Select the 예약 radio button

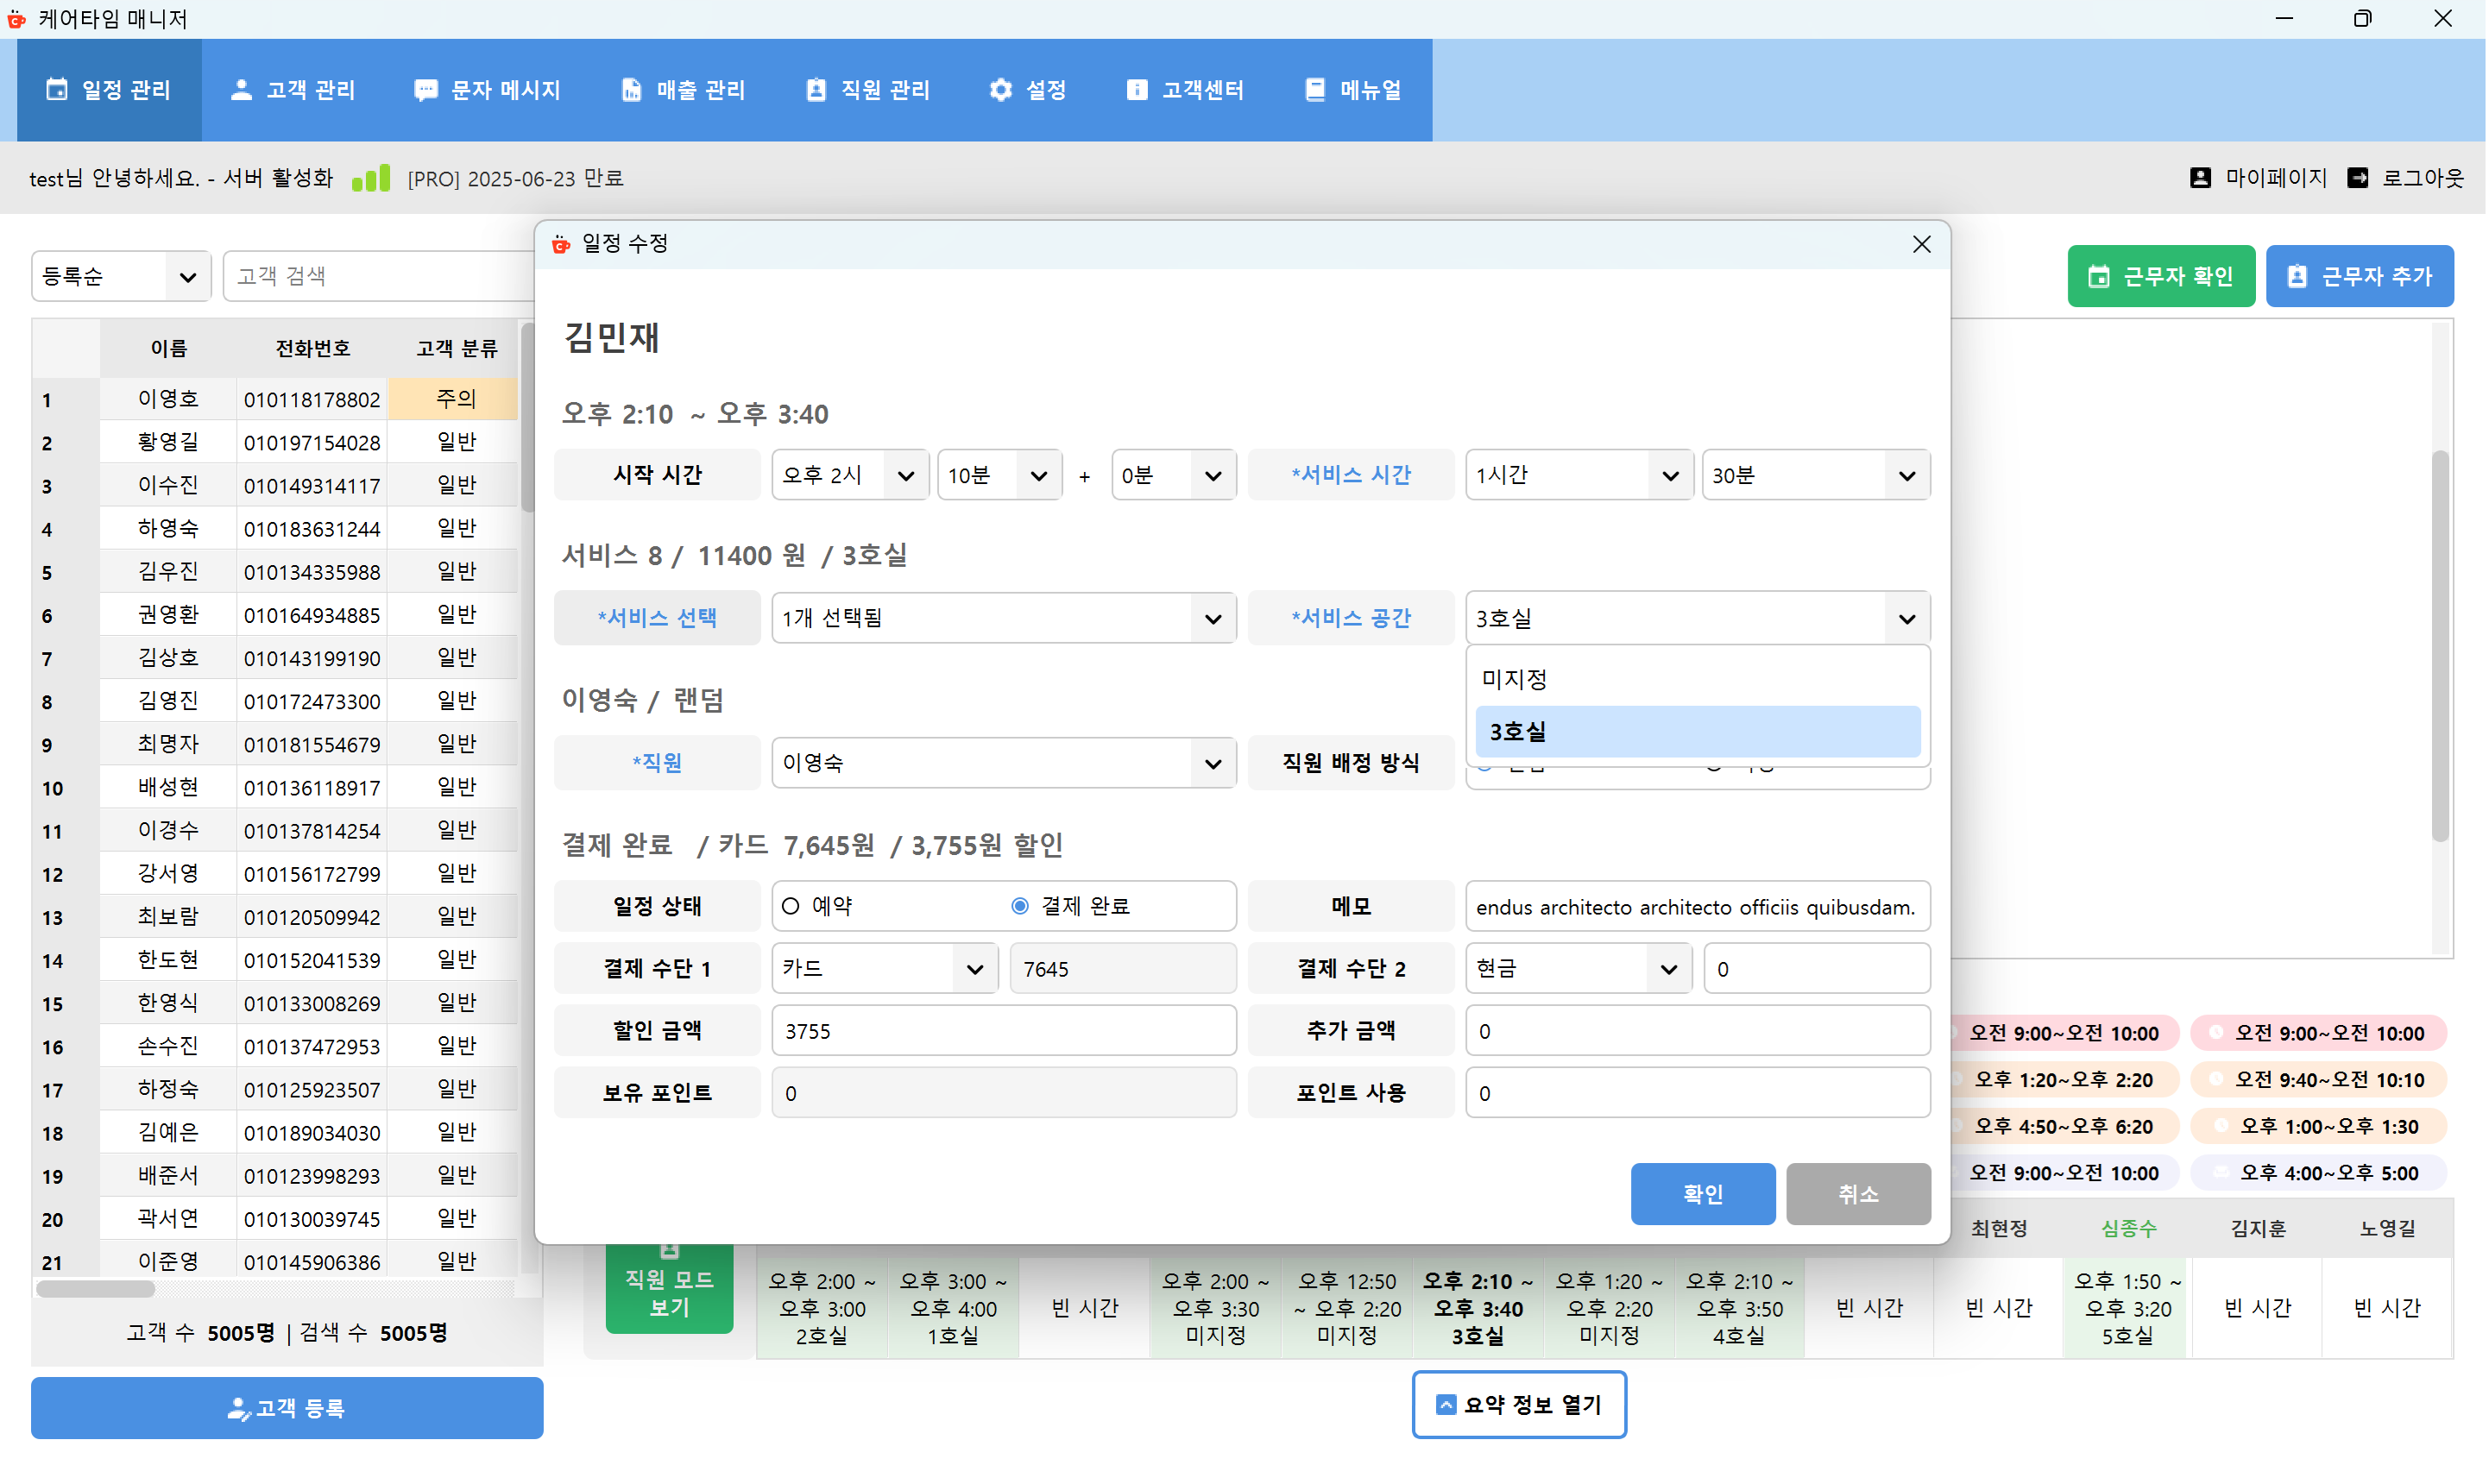pyautogui.click(x=790, y=906)
